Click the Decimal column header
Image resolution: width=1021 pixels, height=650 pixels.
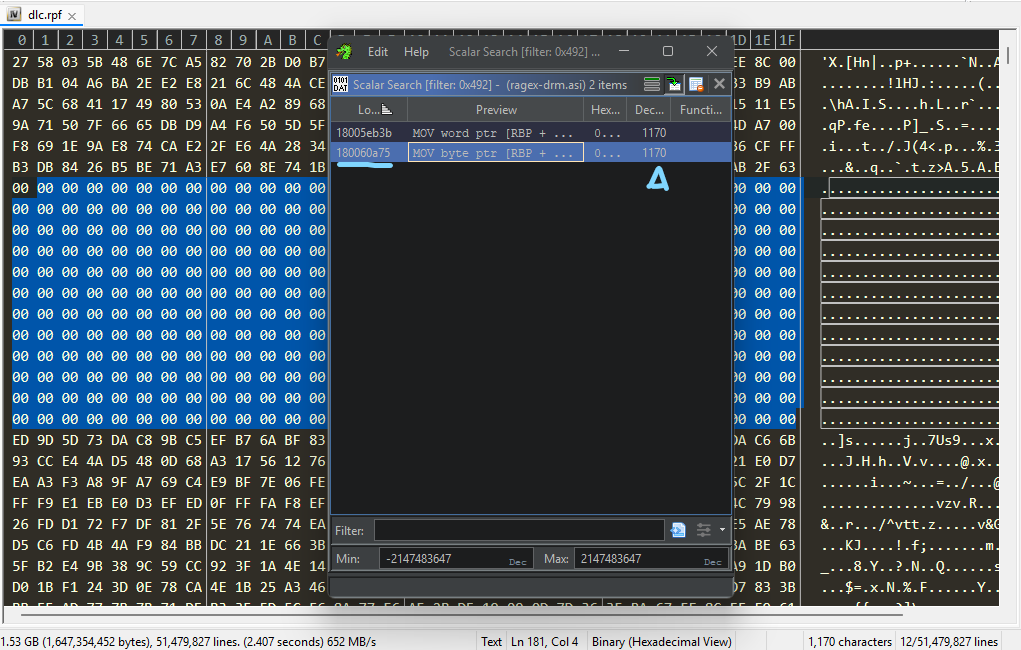tap(649, 109)
